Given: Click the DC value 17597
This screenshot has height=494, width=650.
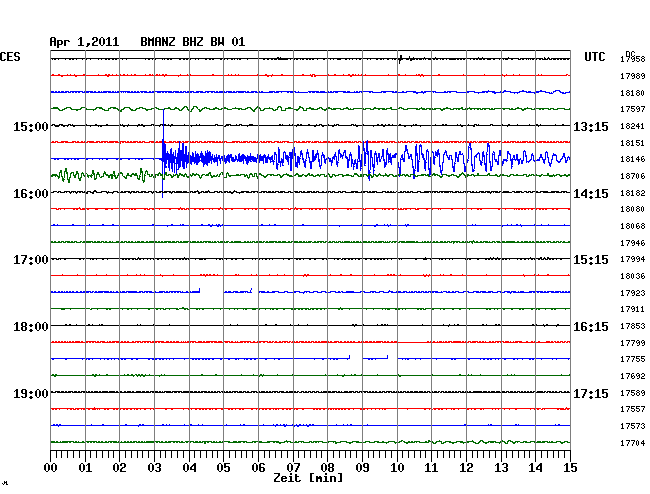Looking at the screenshot, I should pyautogui.click(x=633, y=109).
